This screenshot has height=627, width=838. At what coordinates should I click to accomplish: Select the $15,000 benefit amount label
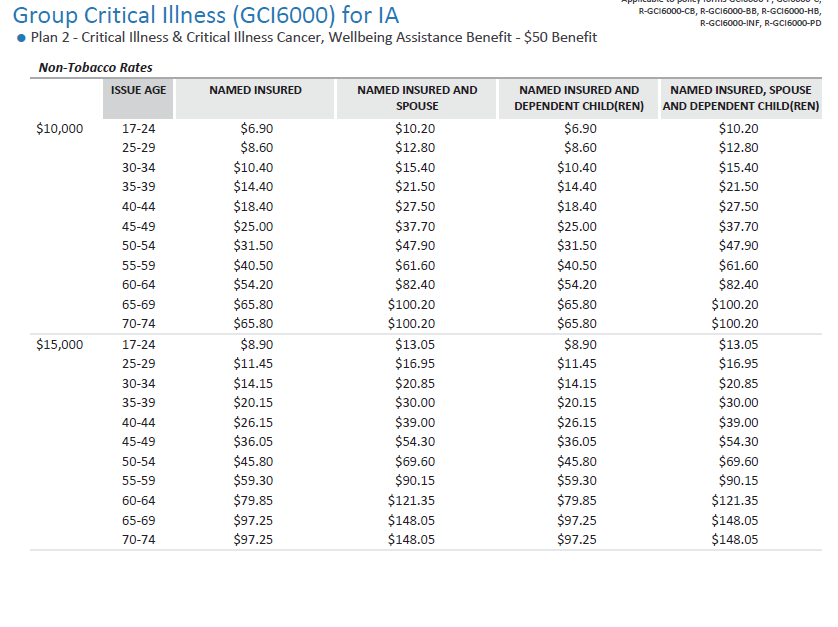(59, 344)
